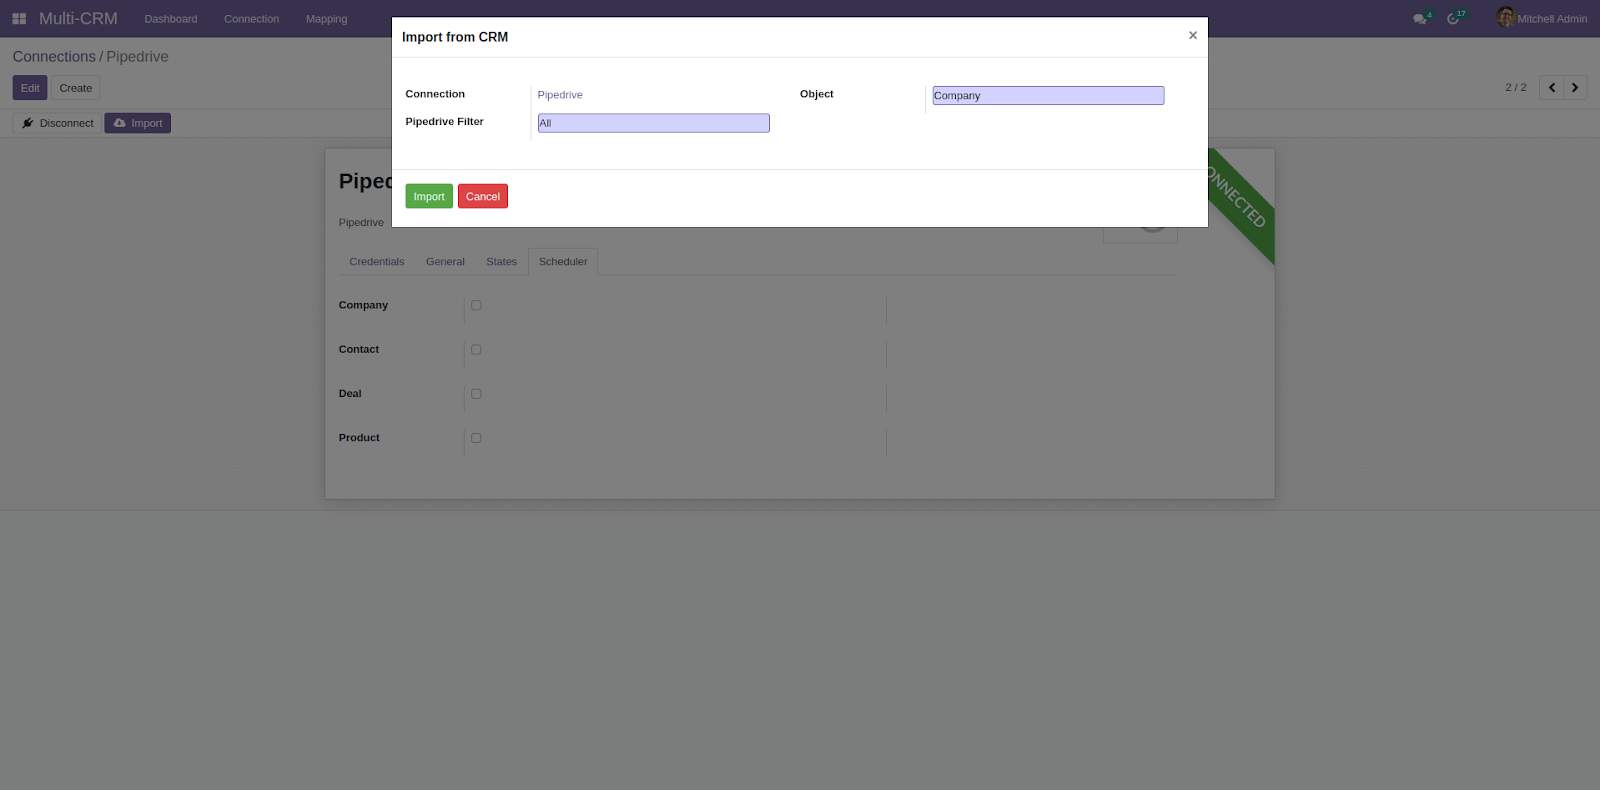
Task: Open the Mapping menu
Action: click(x=327, y=19)
